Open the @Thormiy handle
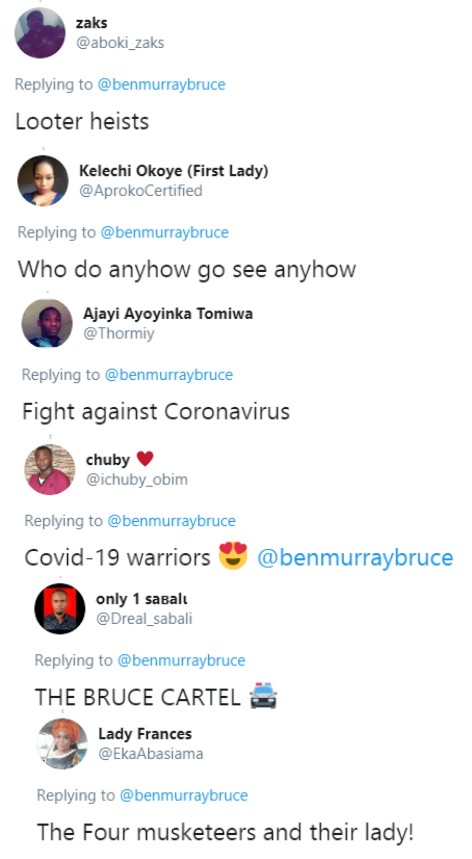 (119, 334)
